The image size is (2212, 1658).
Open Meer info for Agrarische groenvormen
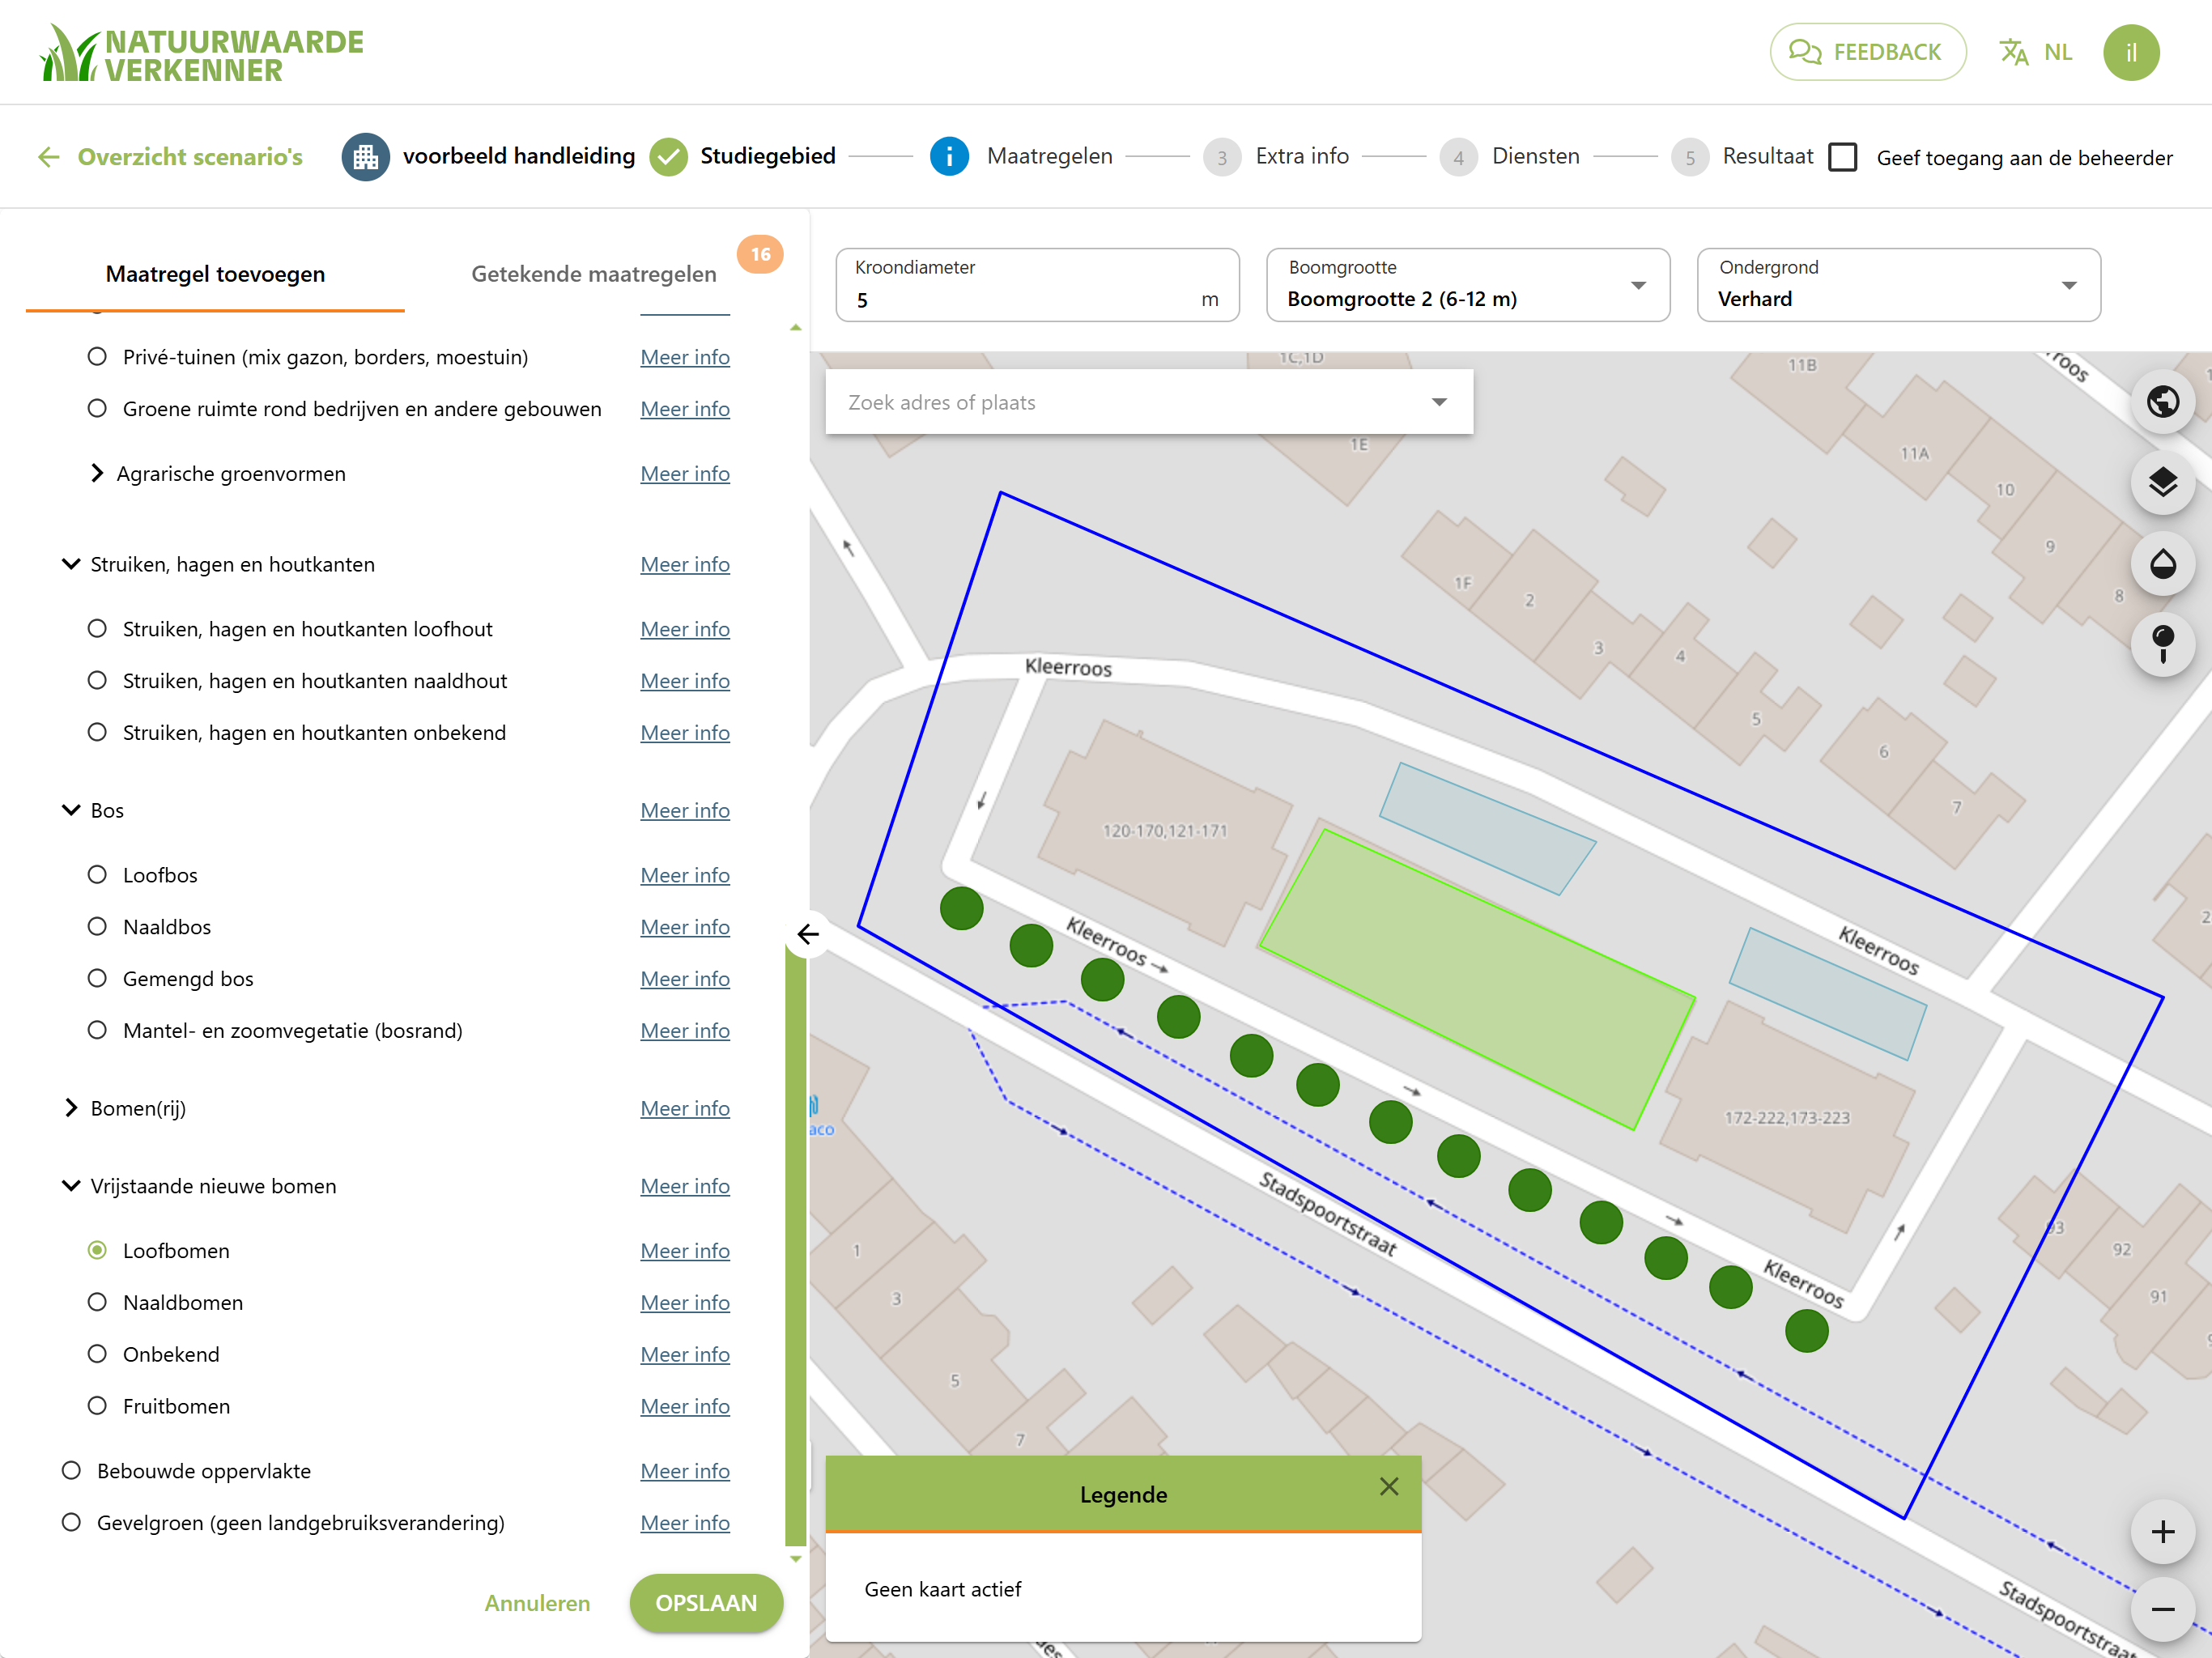(x=685, y=473)
